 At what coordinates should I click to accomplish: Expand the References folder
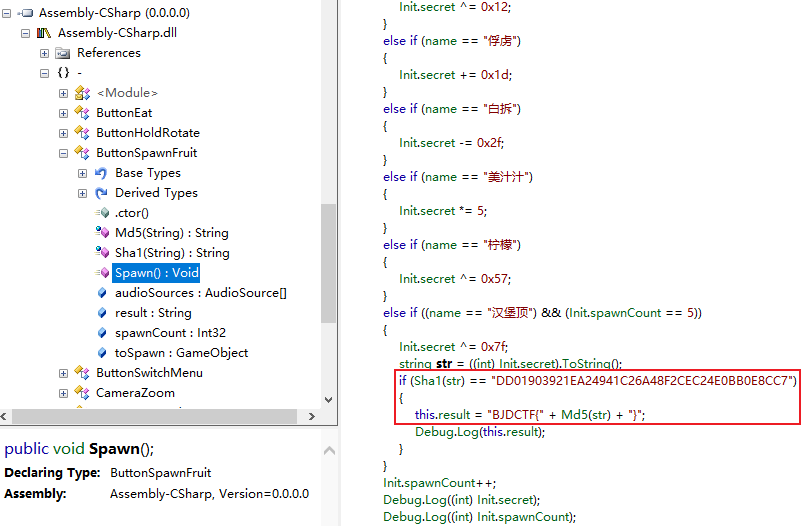pos(44,53)
